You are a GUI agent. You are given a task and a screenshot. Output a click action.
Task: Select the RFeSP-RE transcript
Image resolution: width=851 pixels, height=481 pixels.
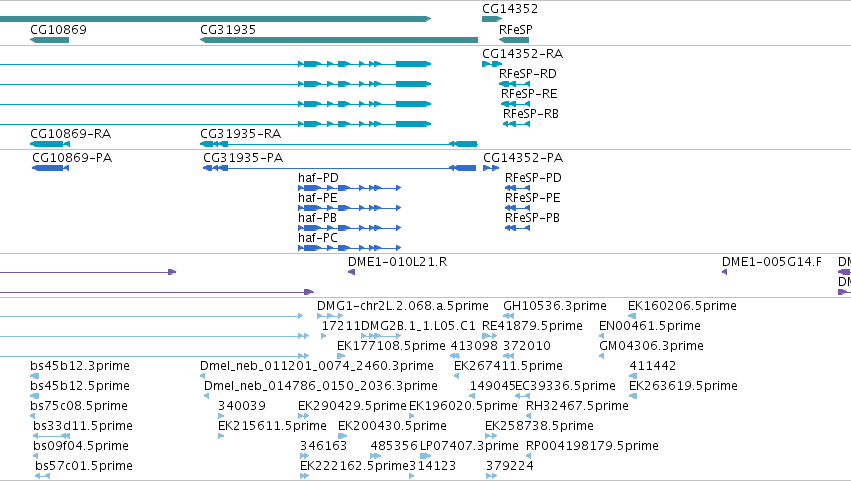coord(515,104)
